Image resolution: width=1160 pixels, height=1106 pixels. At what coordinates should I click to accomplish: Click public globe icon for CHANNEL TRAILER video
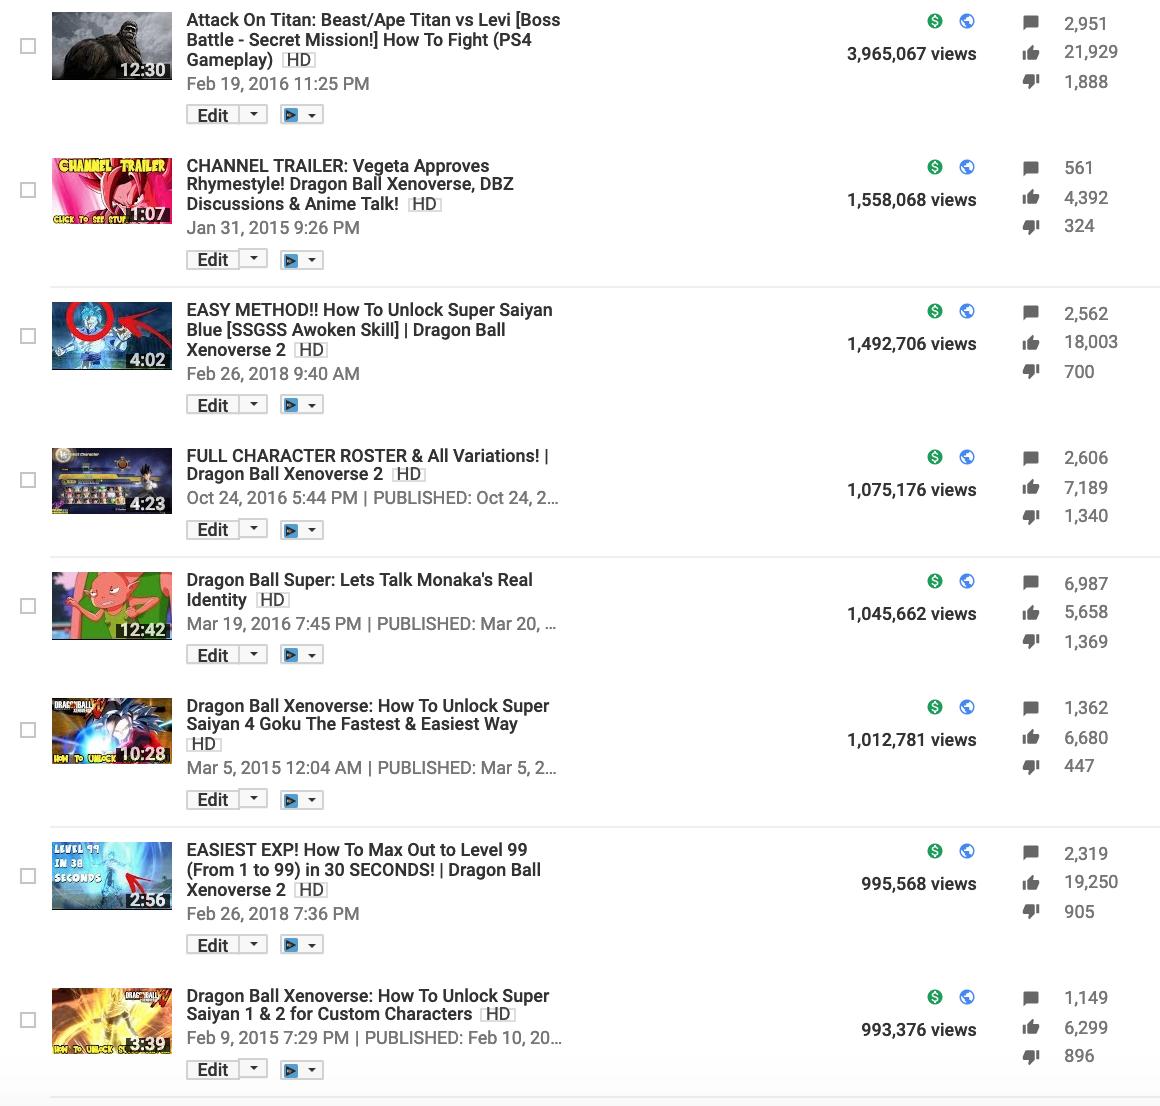coord(967,166)
